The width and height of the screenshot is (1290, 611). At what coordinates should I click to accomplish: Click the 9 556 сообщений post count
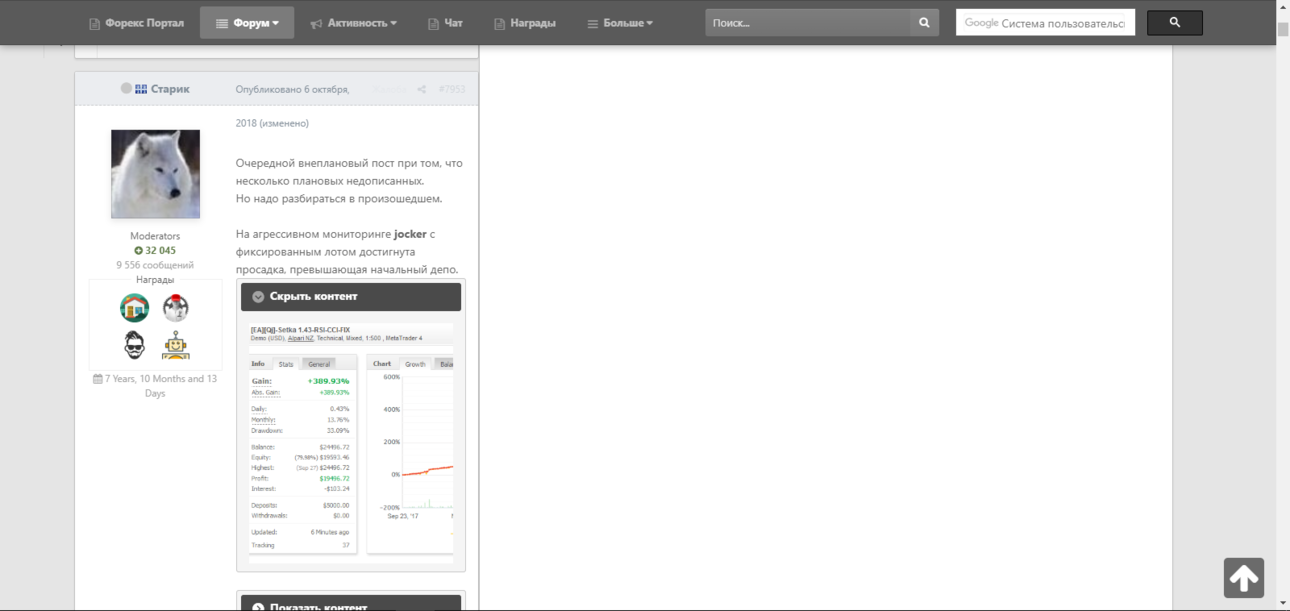(x=155, y=266)
